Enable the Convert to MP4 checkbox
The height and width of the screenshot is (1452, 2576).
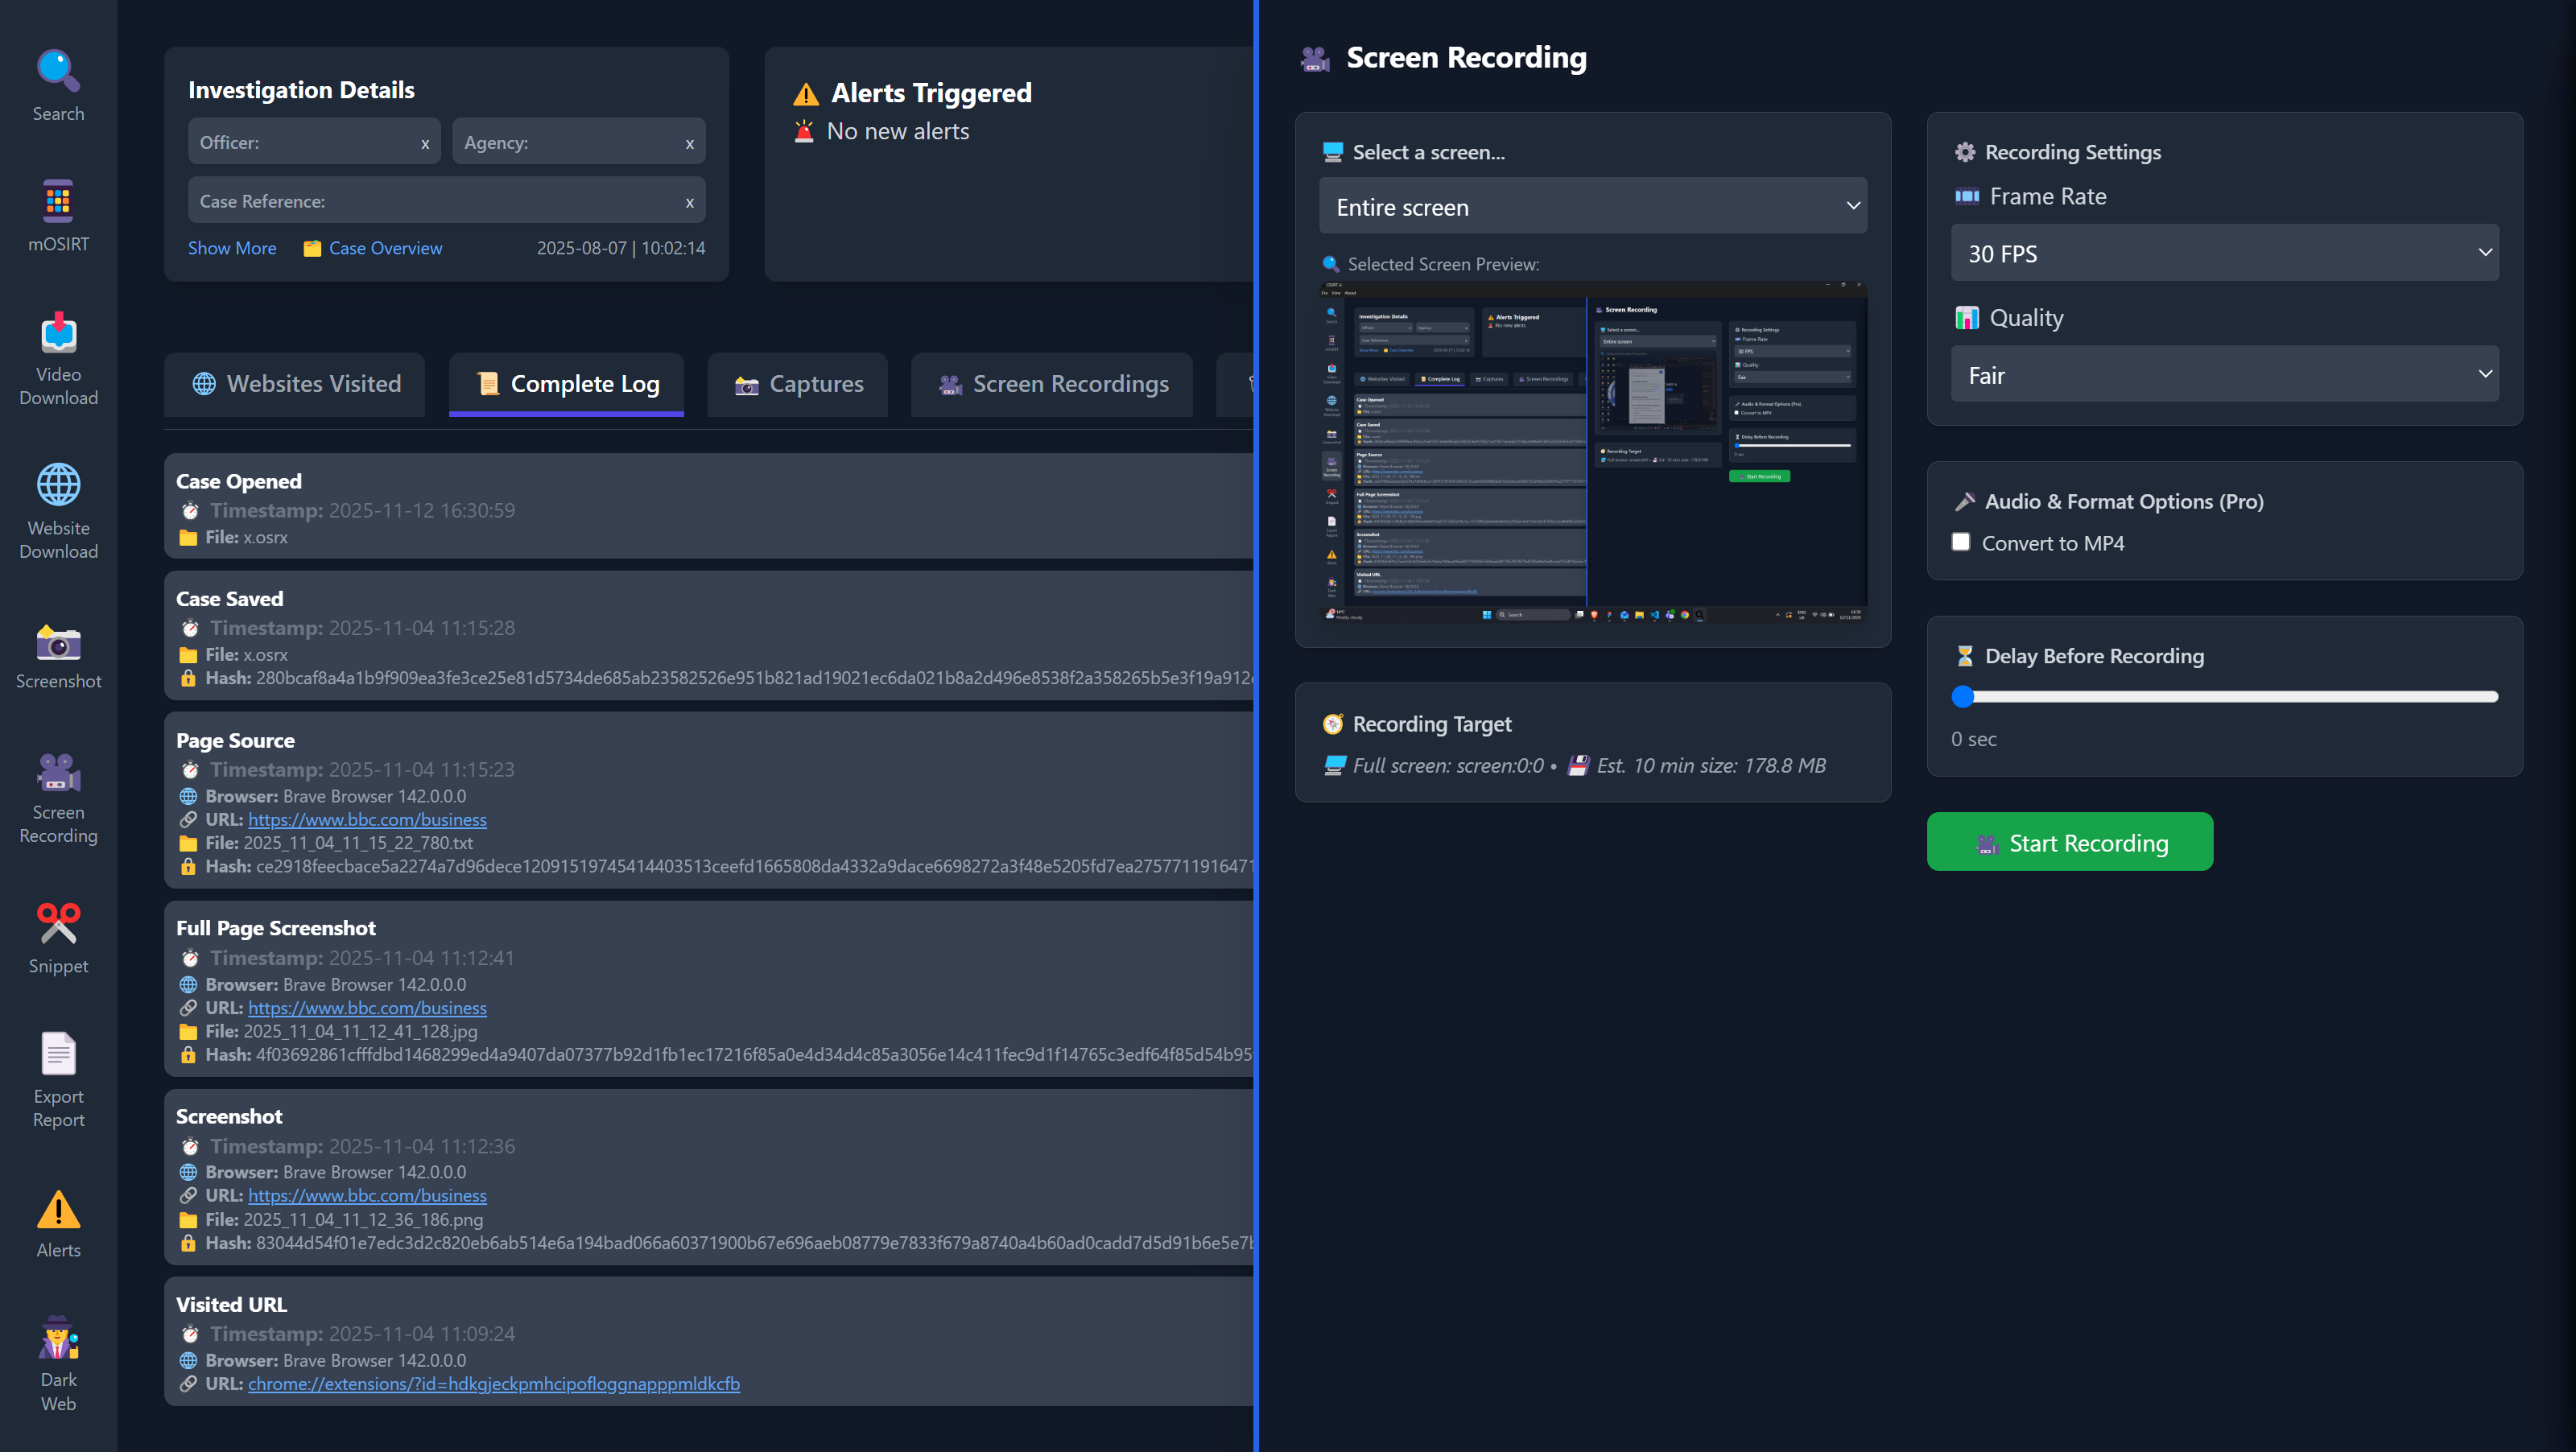point(1961,542)
